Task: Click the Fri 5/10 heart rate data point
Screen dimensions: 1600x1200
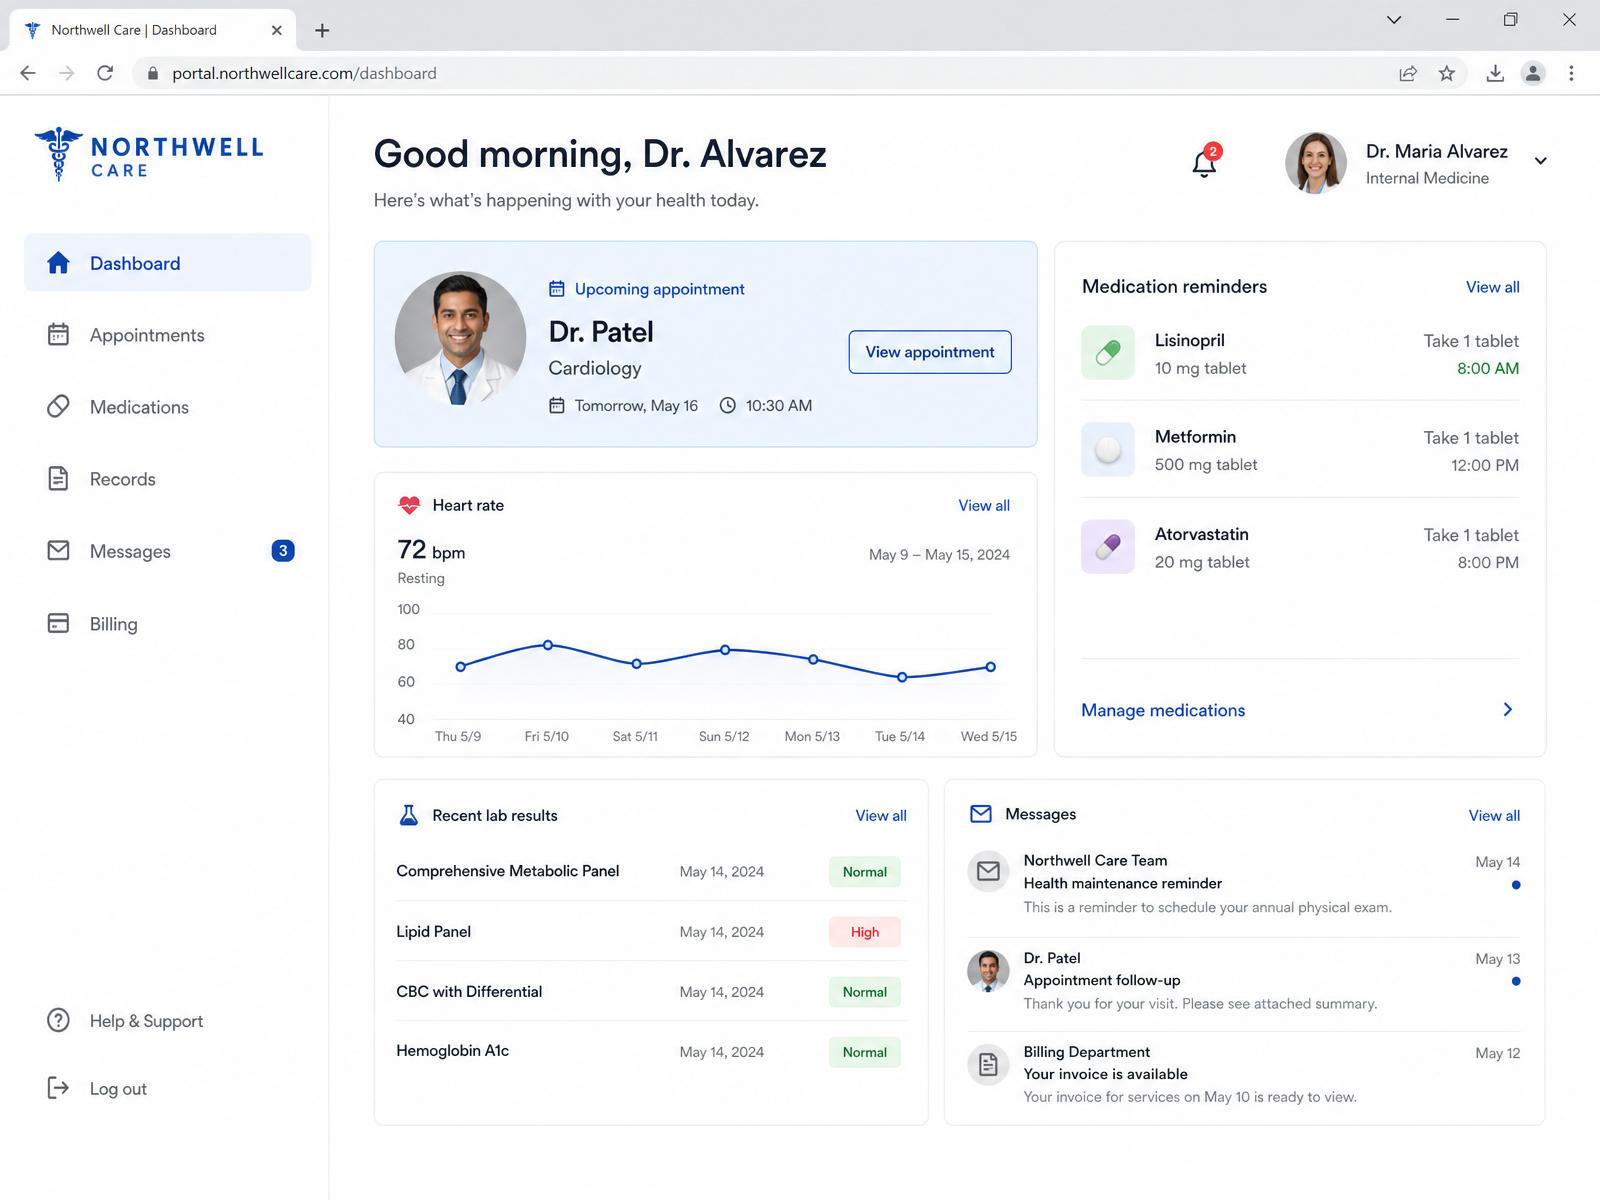Action: (548, 645)
